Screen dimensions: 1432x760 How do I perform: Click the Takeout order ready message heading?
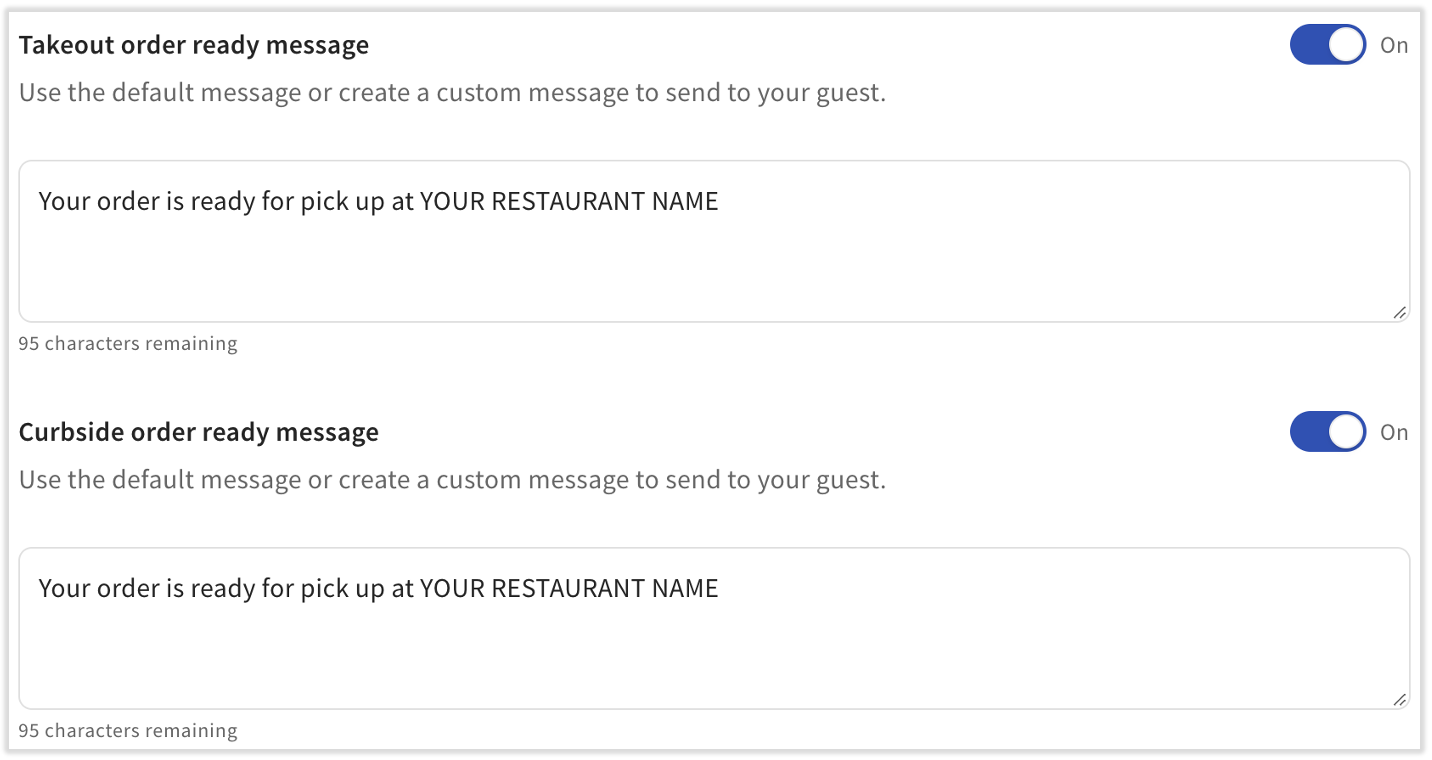click(x=193, y=44)
